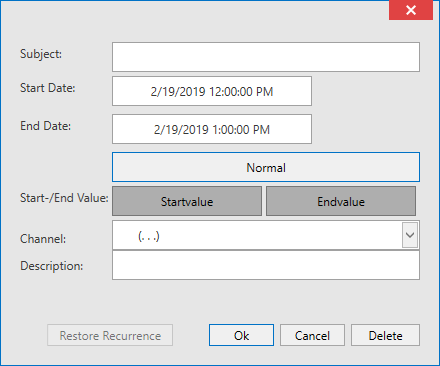
Task: Click the Normal button
Action: tap(266, 167)
